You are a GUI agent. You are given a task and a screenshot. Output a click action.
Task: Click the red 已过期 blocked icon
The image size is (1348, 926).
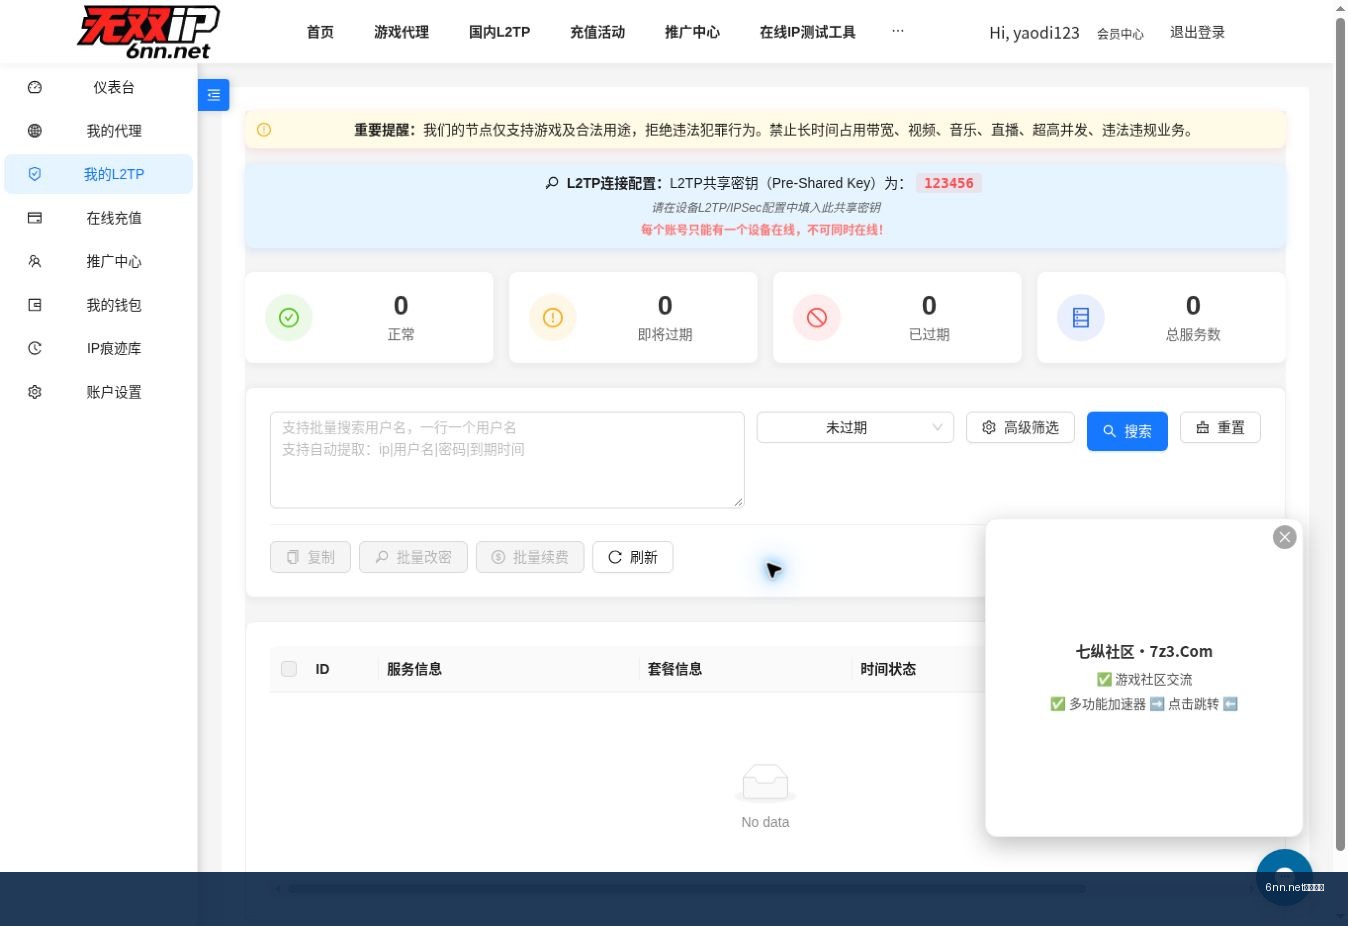point(817,317)
